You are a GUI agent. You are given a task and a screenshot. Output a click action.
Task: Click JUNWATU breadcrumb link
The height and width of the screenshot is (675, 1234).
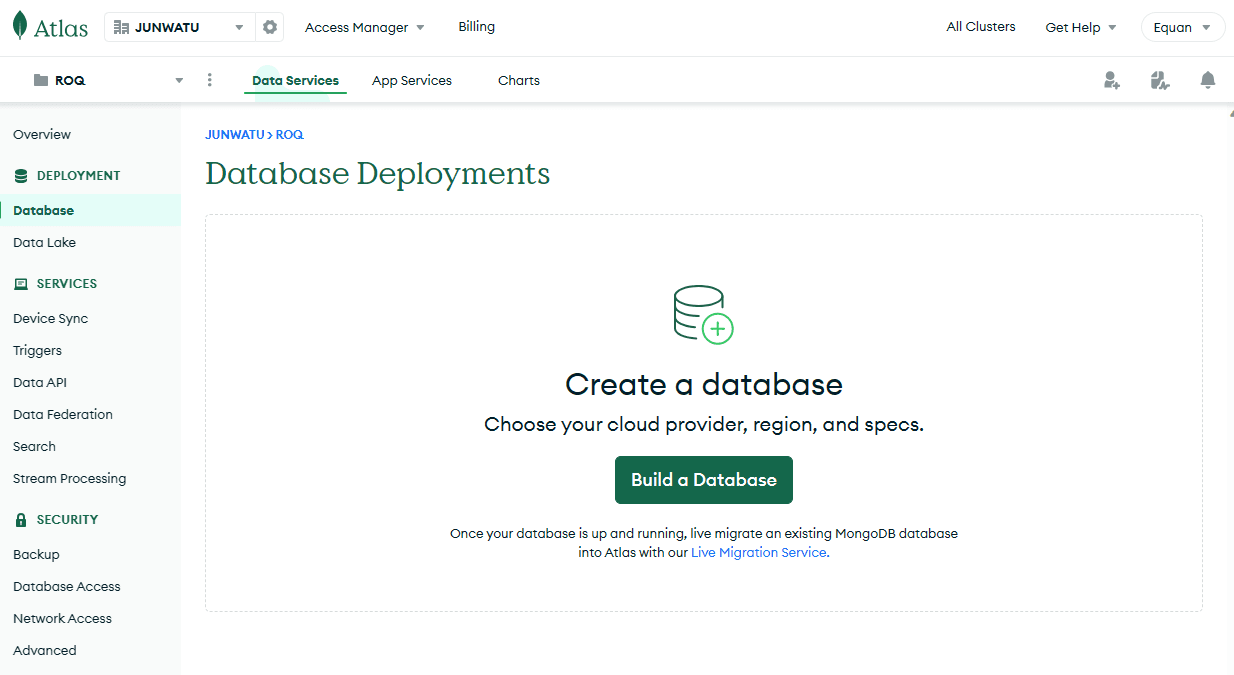[x=234, y=134]
